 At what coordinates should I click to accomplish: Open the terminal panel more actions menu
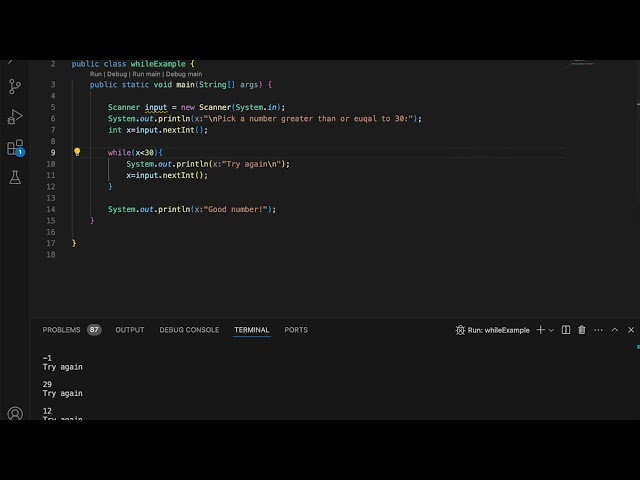(x=598, y=330)
